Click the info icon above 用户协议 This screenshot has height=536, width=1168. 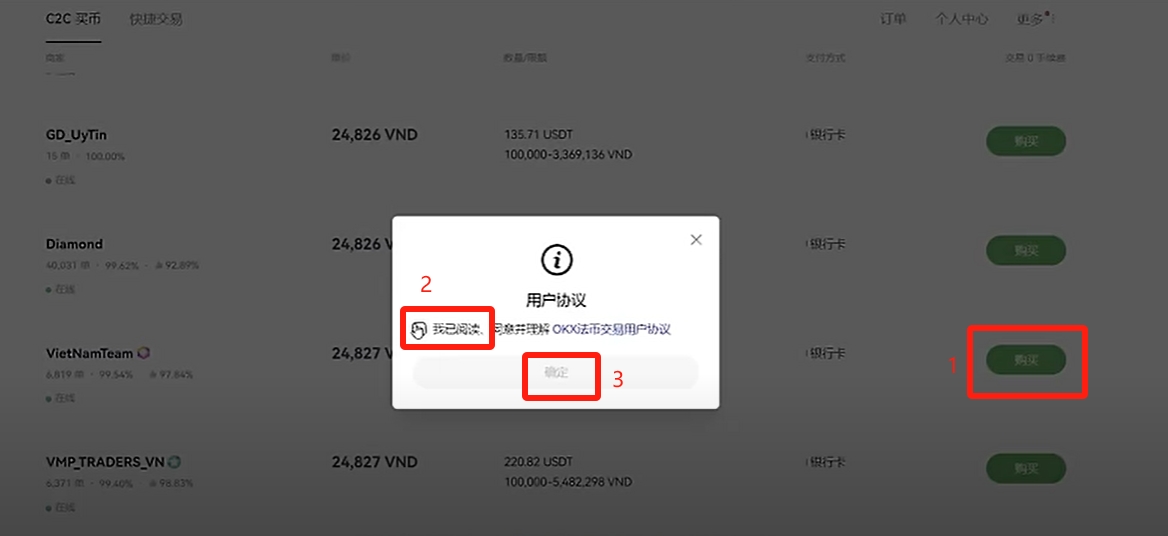pyautogui.click(x=556, y=260)
